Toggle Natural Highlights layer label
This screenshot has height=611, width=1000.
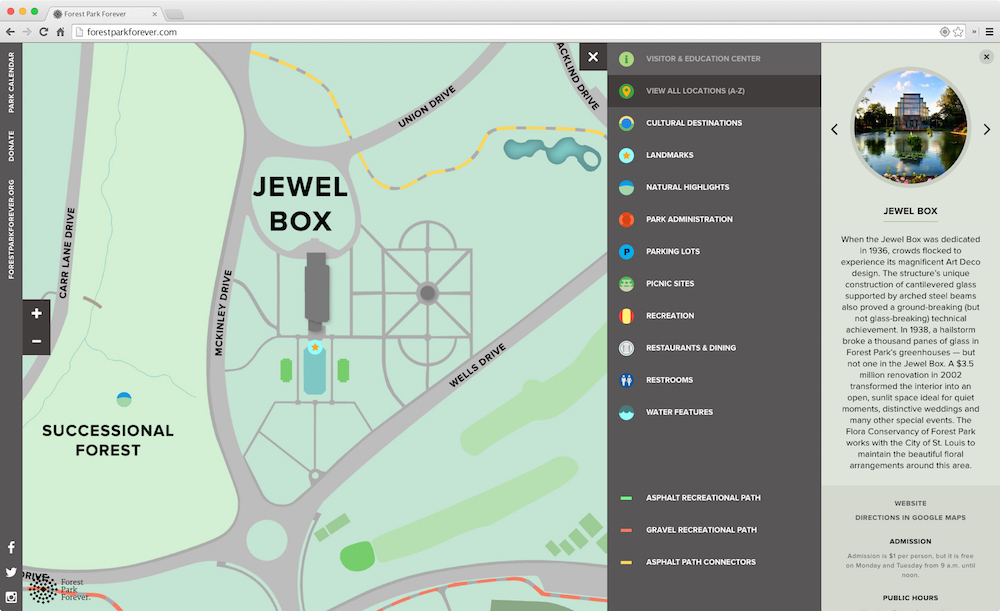[x=688, y=188]
